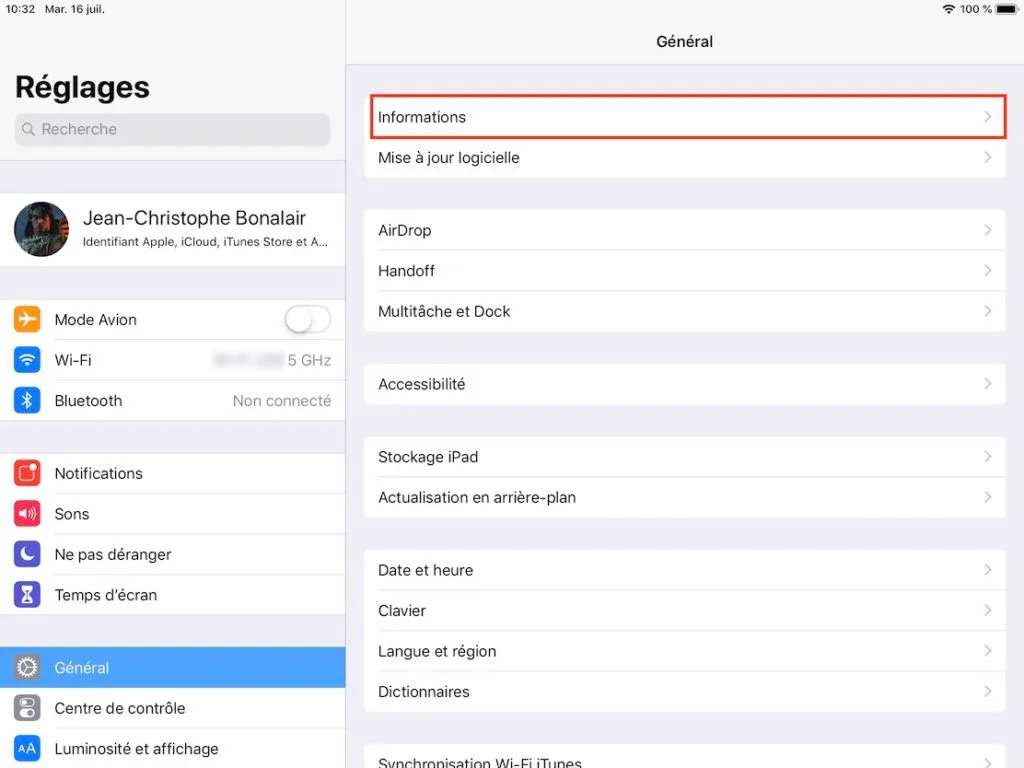Expand the Stockage iPad entry
The height and width of the screenshot is (768, 1024).
pyautogui.click(x=685, y=457)
